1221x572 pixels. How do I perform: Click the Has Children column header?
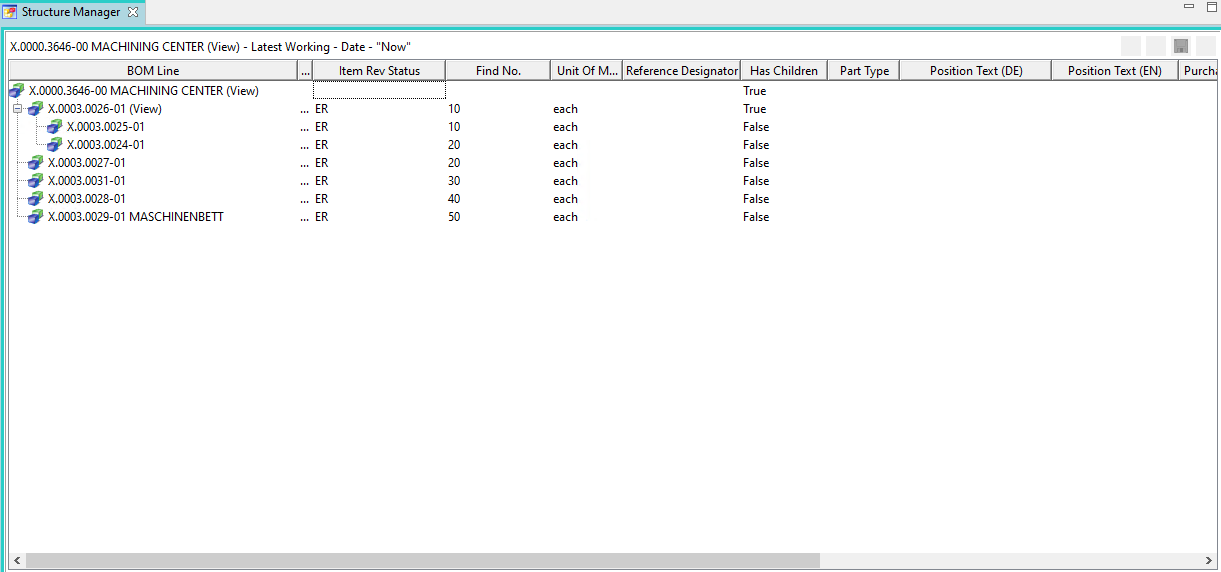tap(783, 71)
